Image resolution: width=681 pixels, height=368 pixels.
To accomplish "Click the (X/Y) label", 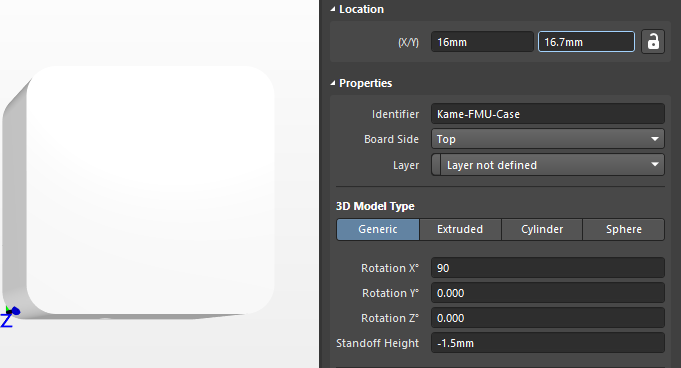I will pyautogui.click(x=408, y=42).
